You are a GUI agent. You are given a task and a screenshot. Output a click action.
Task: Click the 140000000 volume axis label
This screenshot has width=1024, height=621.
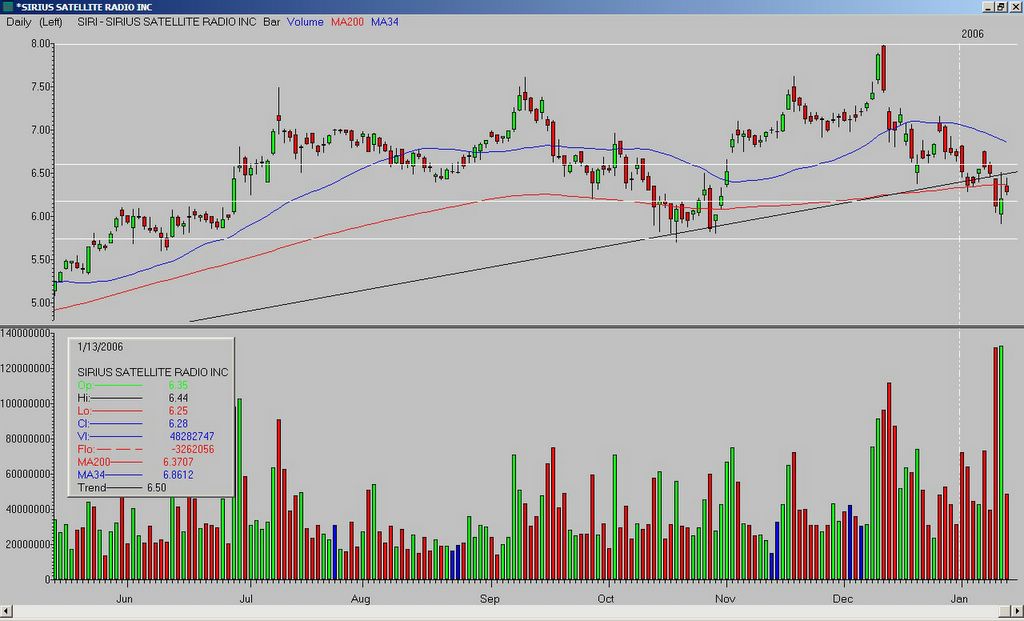coord(26,333)
